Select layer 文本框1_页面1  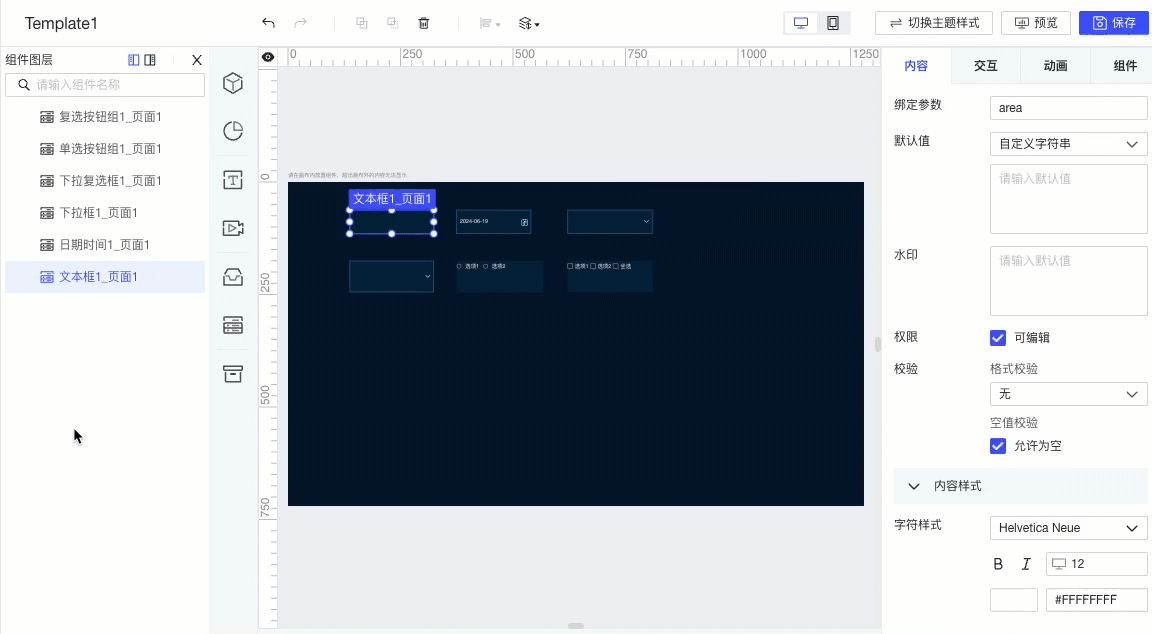click(x=105, y=277)
